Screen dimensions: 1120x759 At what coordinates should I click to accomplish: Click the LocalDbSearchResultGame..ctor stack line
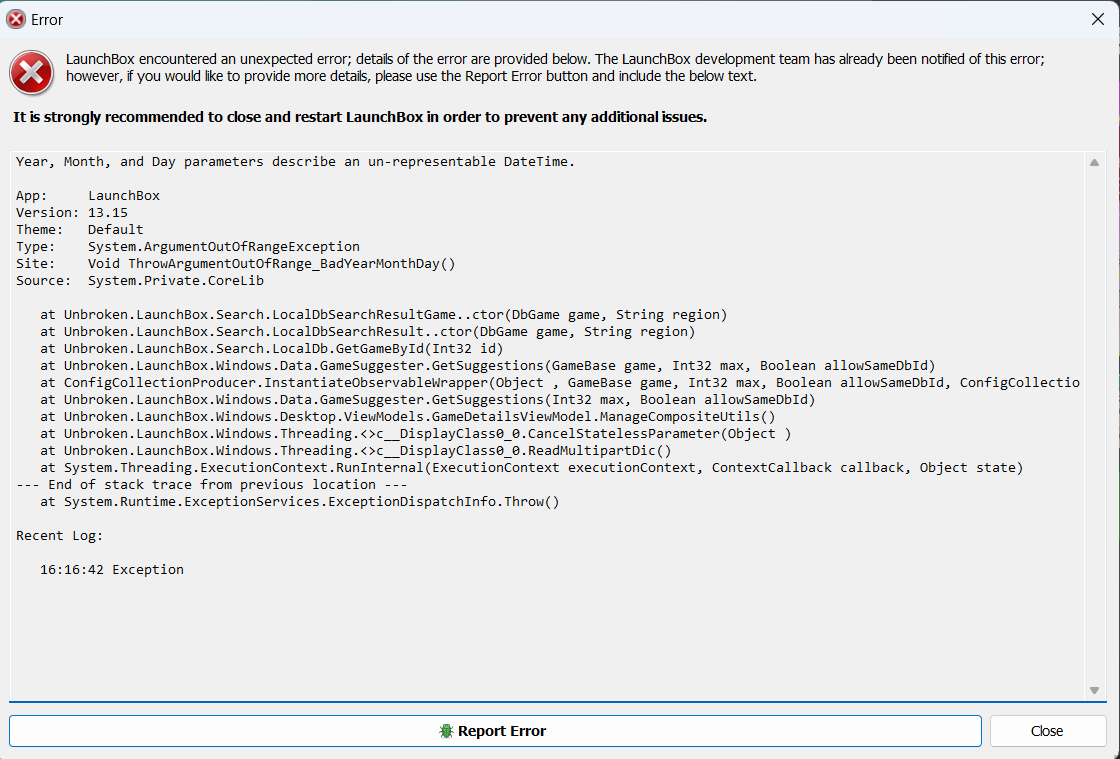(x=384, y=315)
